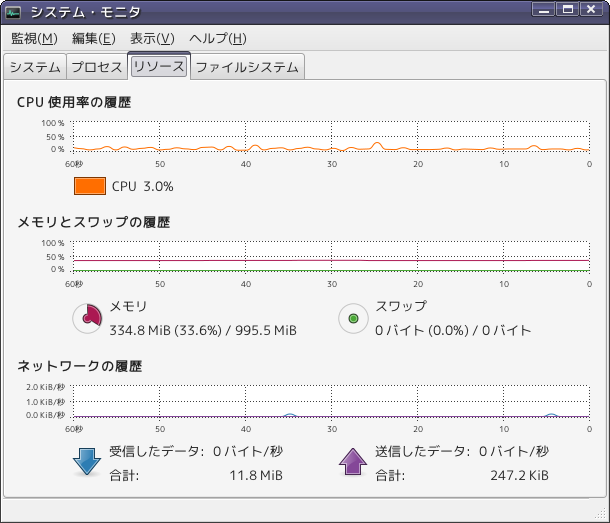Open the ヘルプ(H) menu
The width and height of the screenshot is (610, 523).
pyautogui.click(x=218, y=39)
